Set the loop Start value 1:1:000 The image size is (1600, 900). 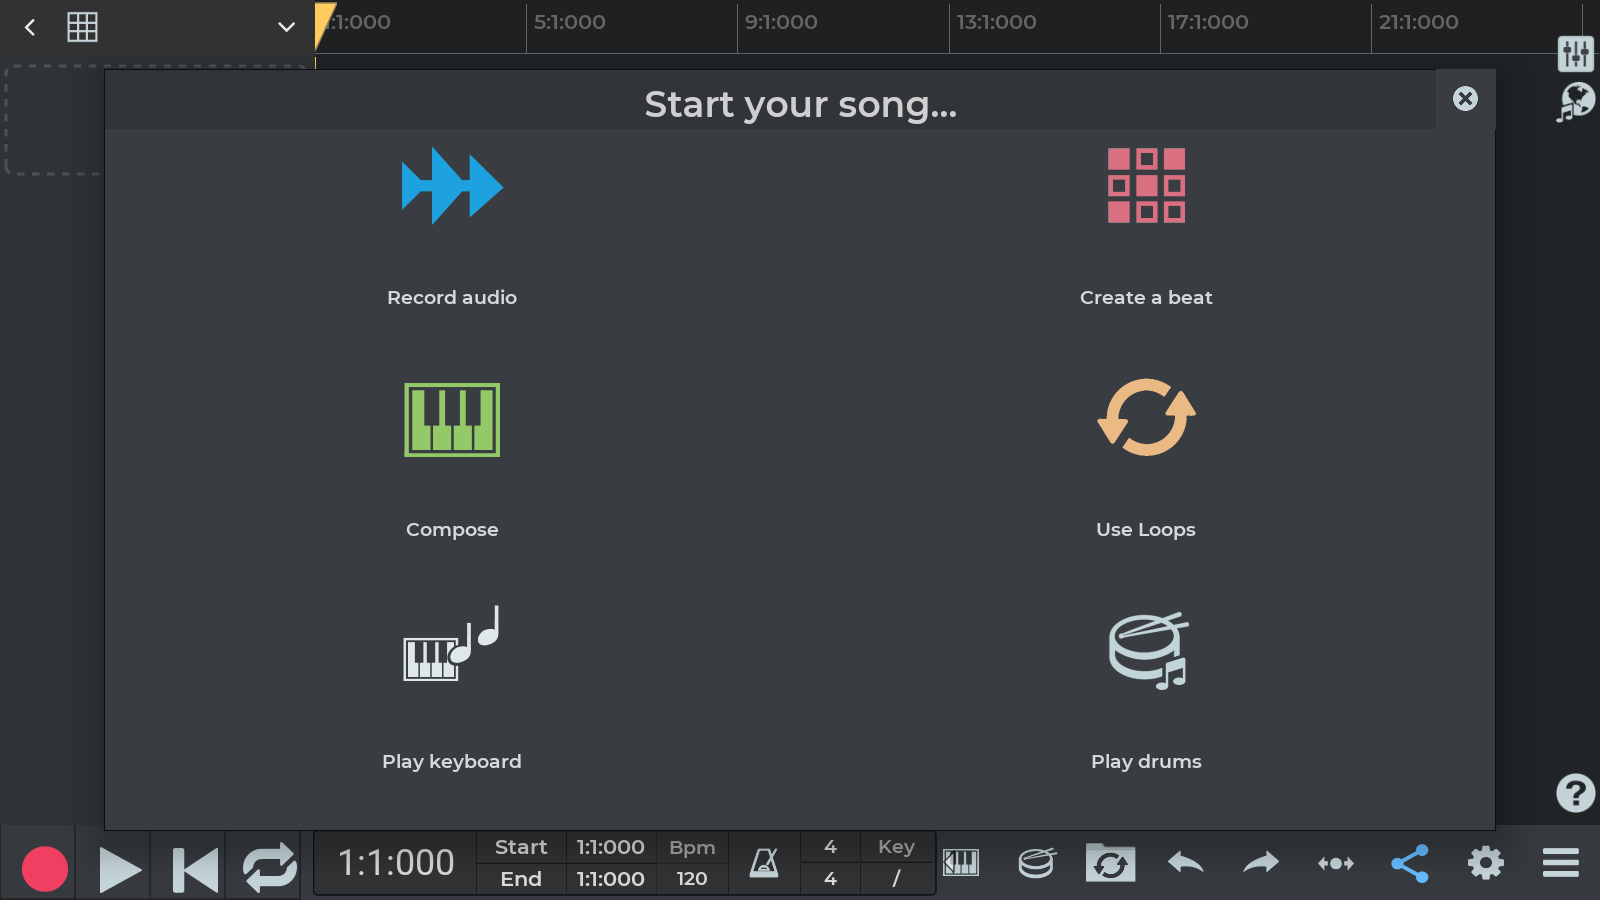(x=610, y=847)
